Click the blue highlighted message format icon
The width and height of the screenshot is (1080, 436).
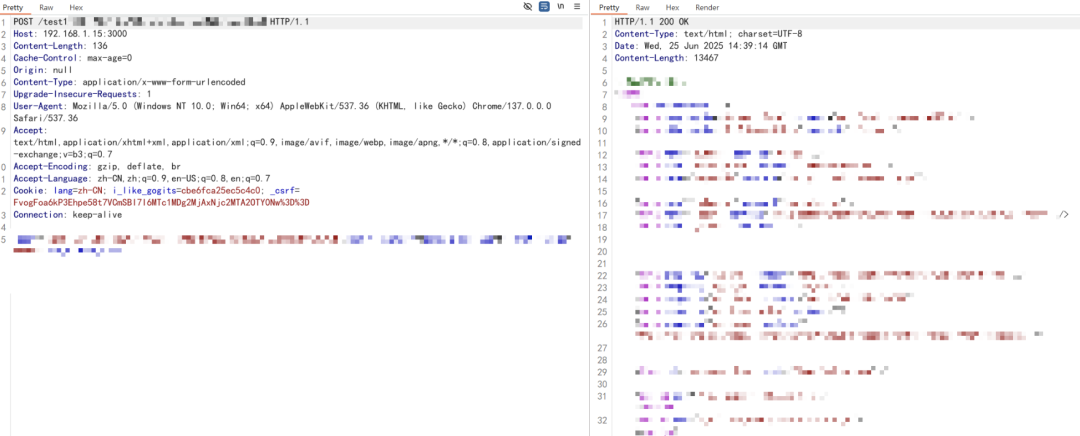(544, 7)
